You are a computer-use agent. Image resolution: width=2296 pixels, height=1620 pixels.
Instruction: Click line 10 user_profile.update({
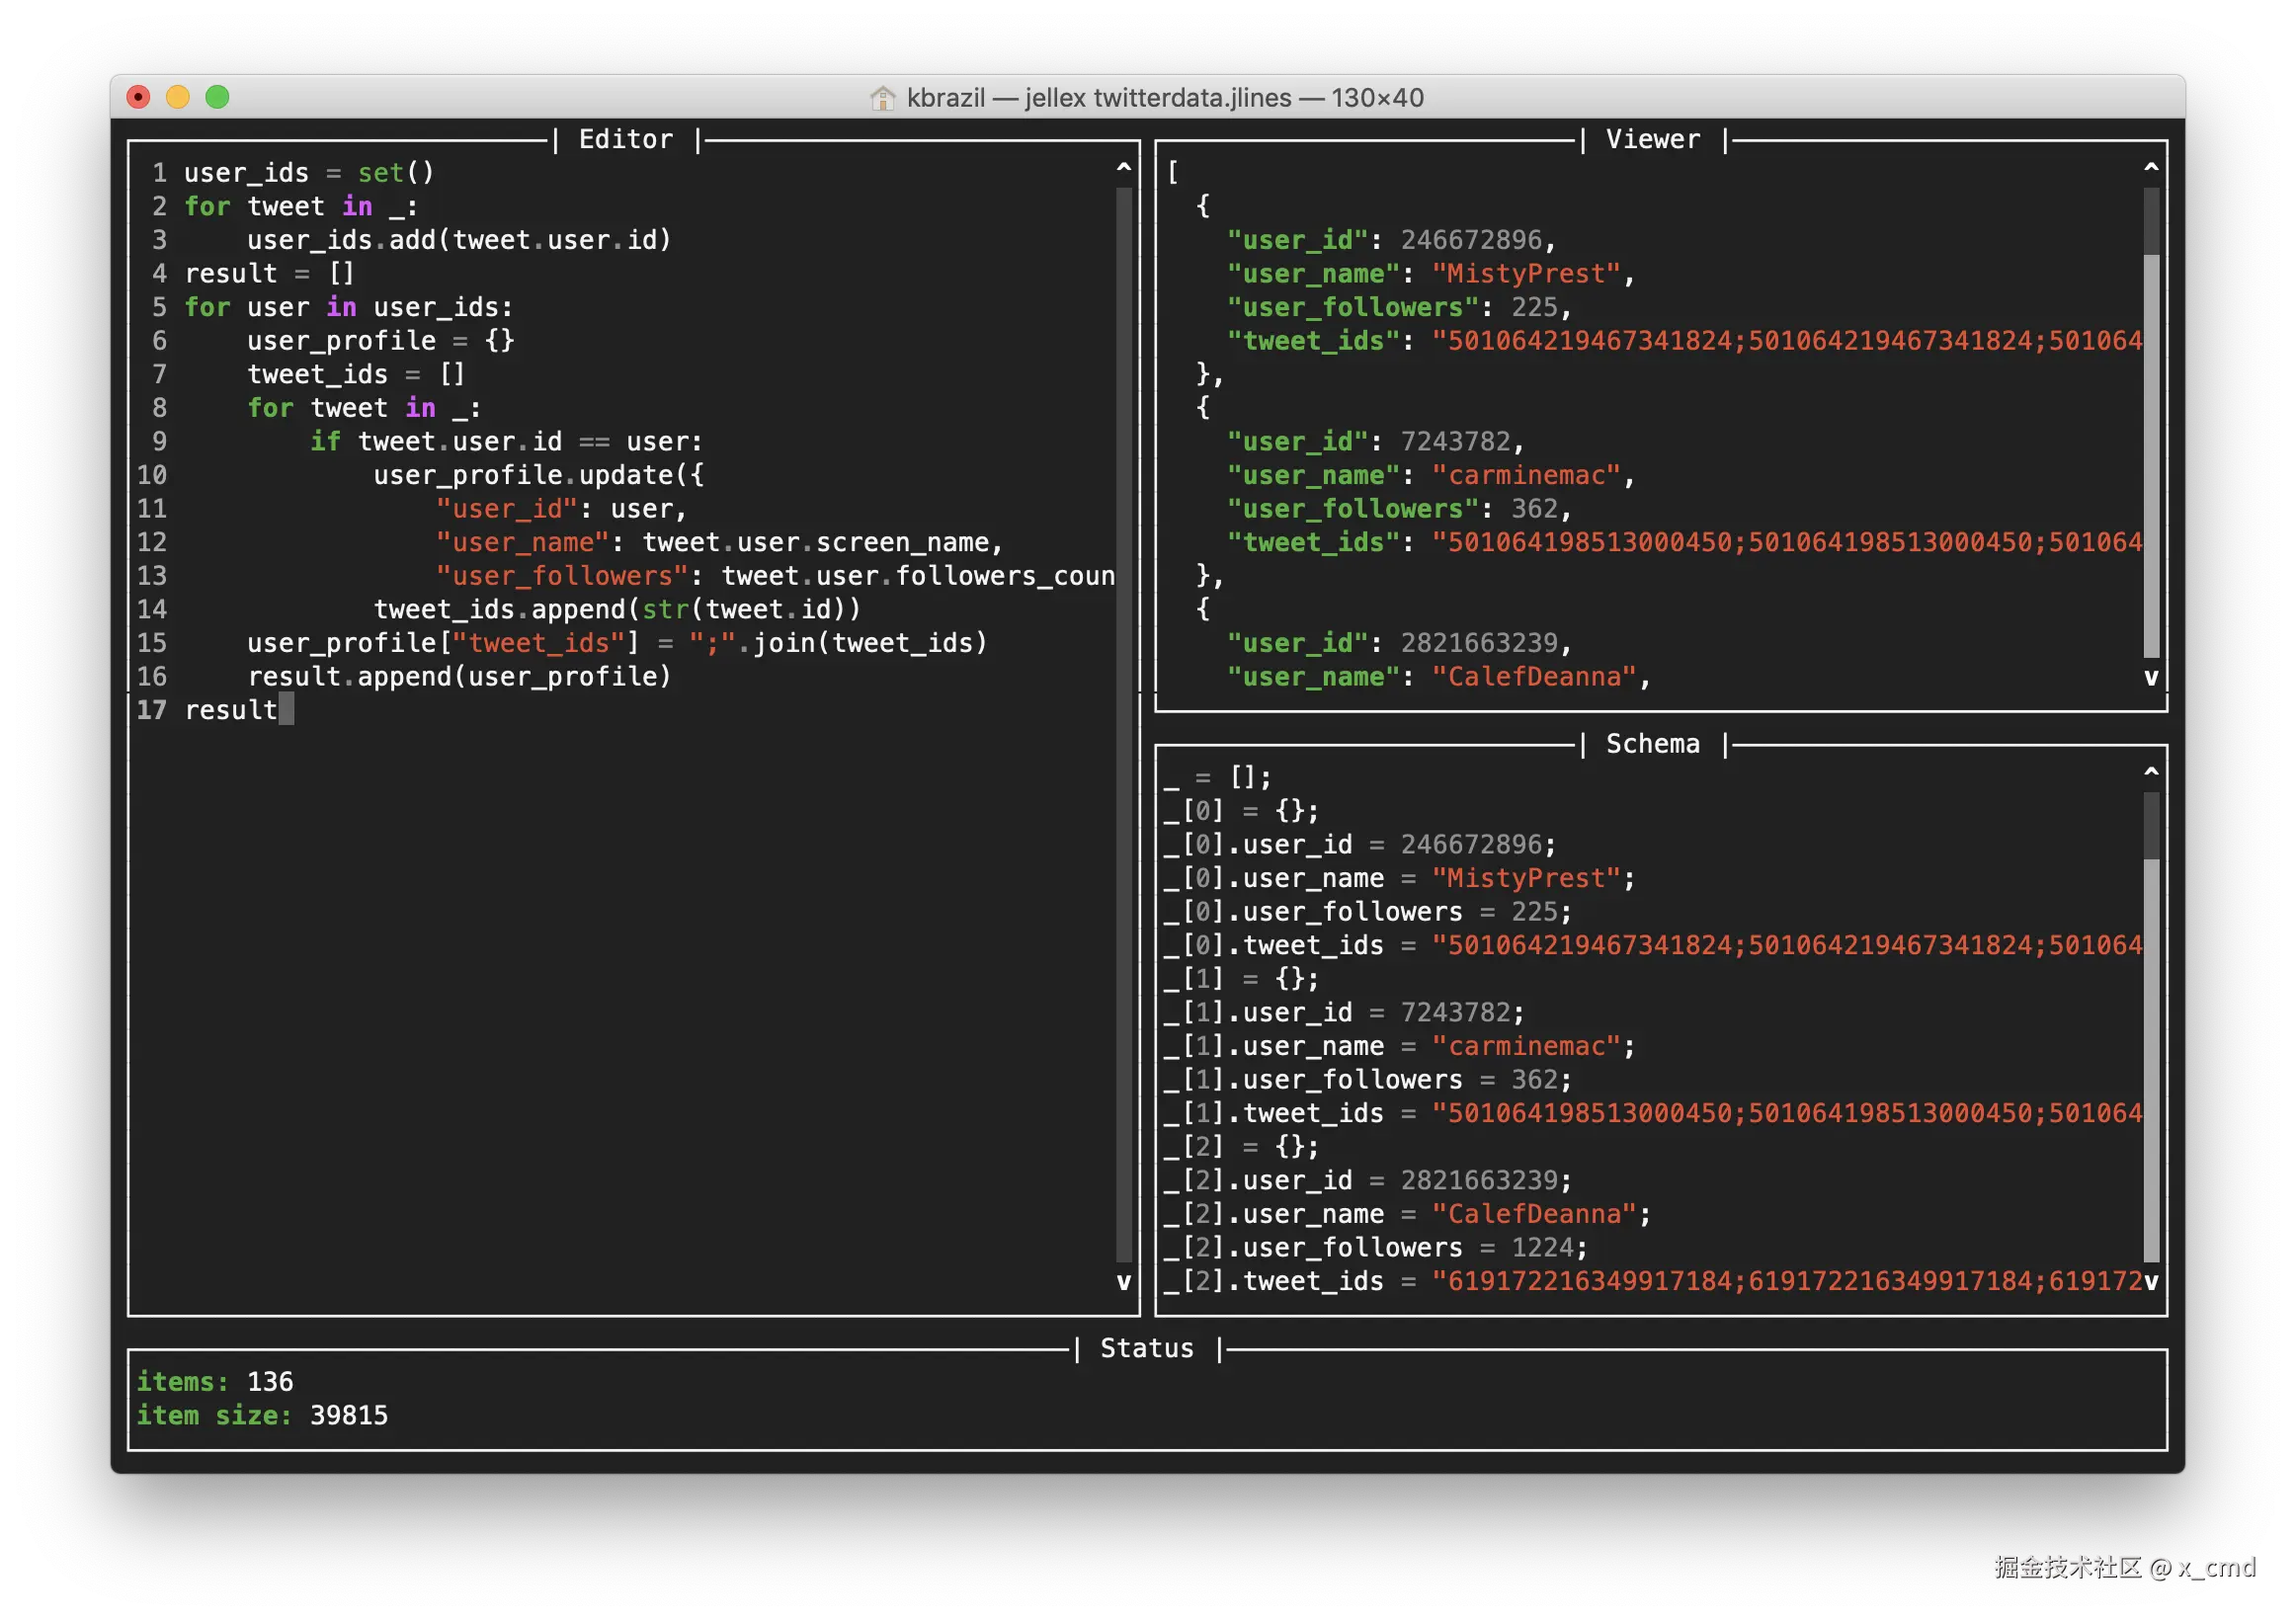point(538,475)
